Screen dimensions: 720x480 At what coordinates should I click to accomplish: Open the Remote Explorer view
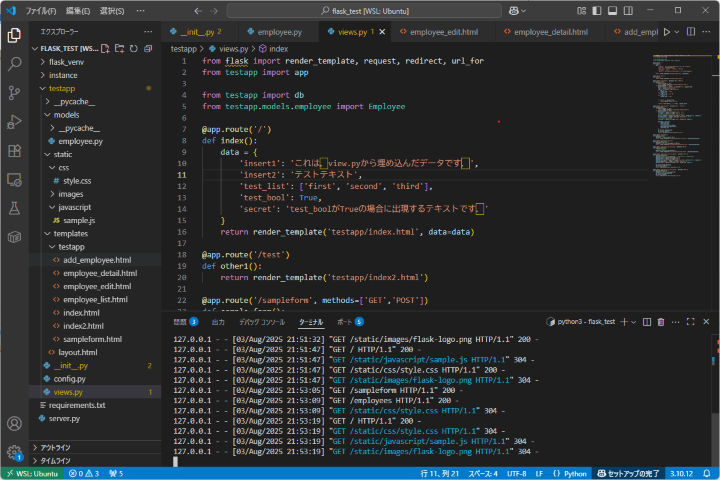(14, 180)
